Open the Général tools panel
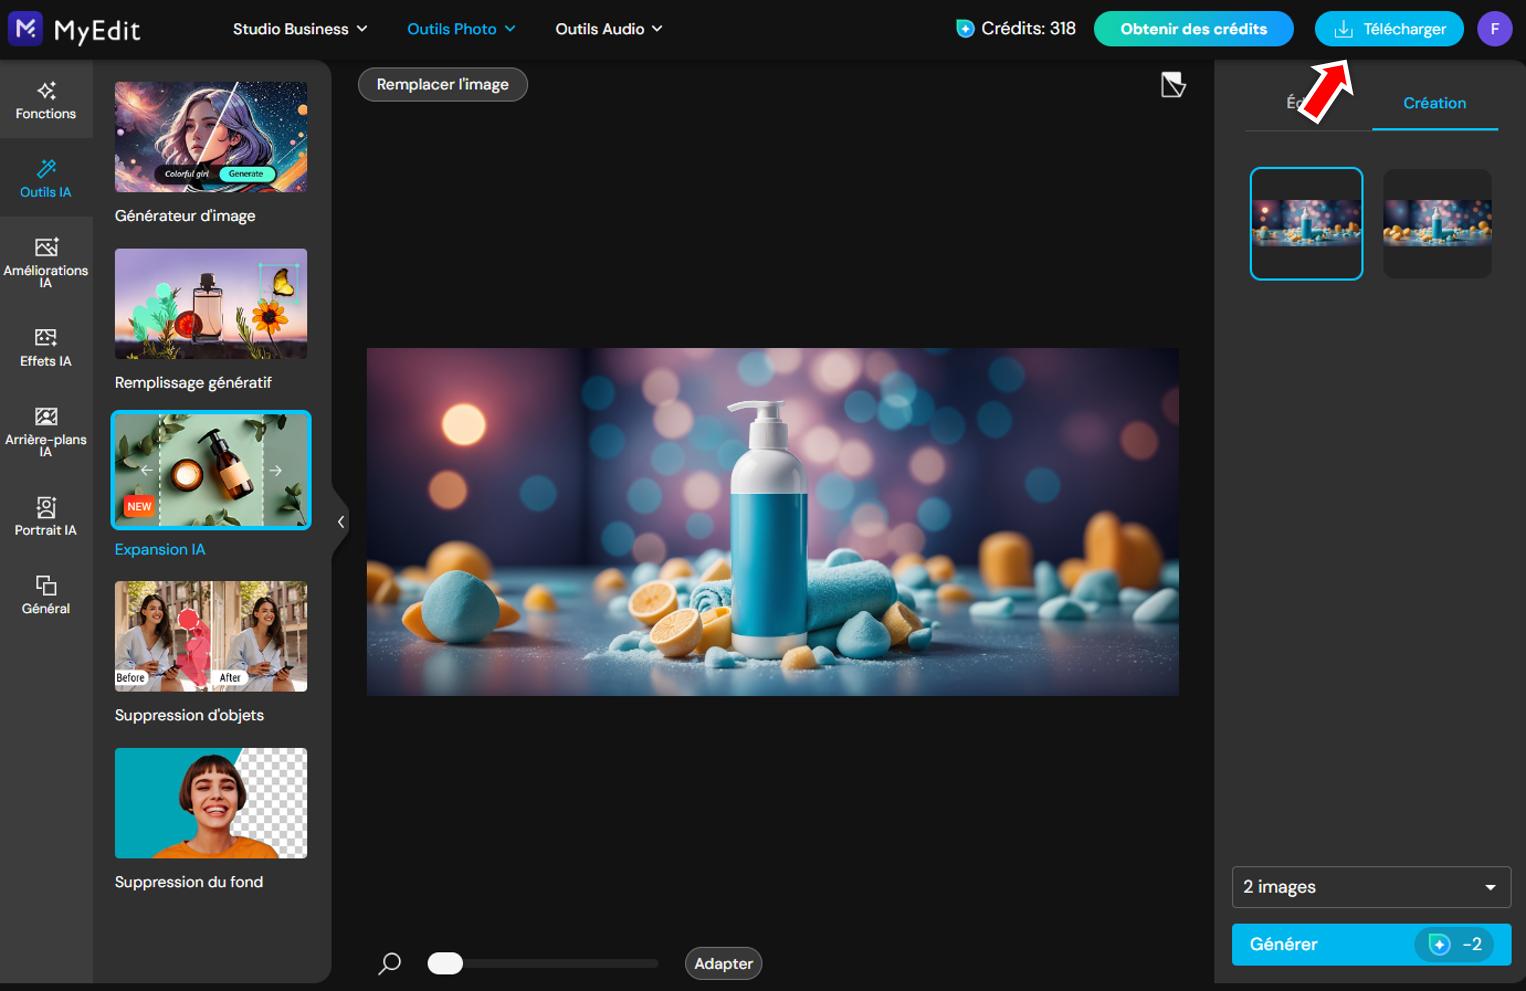The image size is (1526, 991). [46, 593]
